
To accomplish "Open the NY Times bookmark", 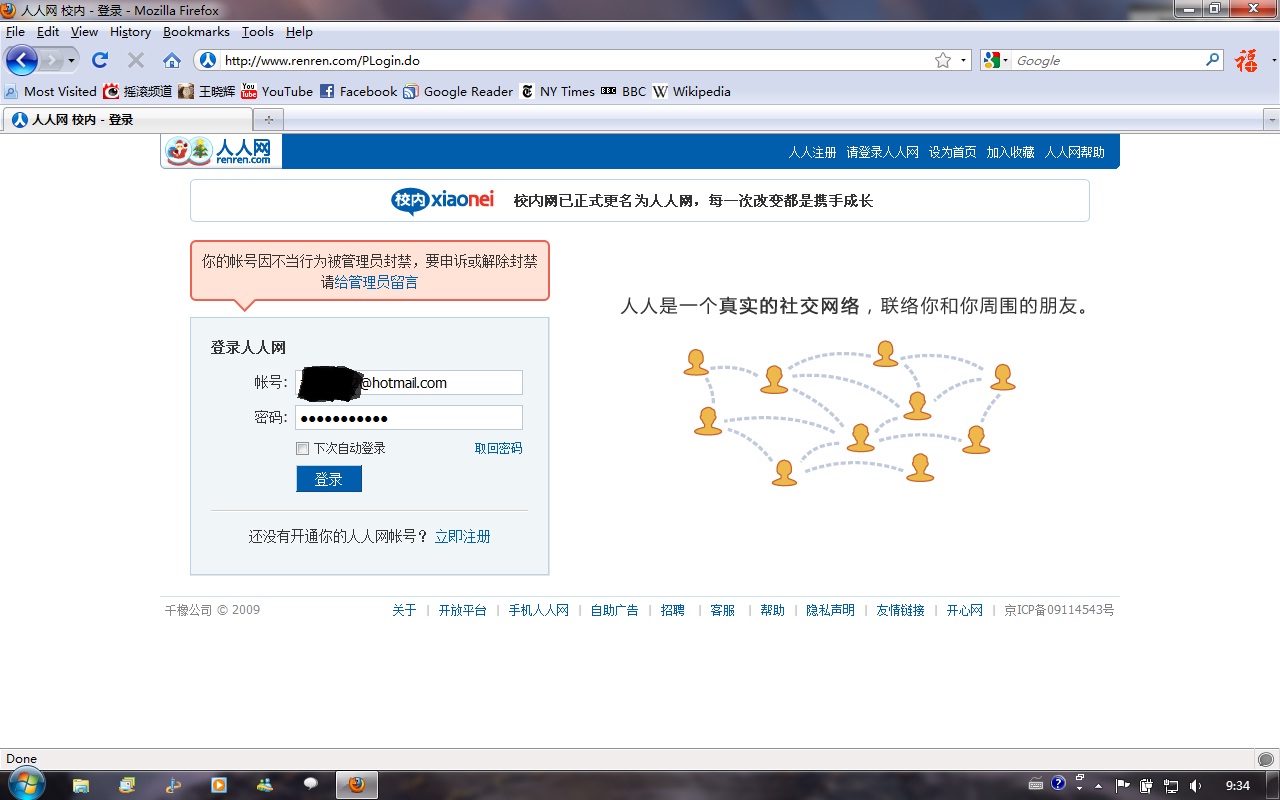I will tap(558, 91).
